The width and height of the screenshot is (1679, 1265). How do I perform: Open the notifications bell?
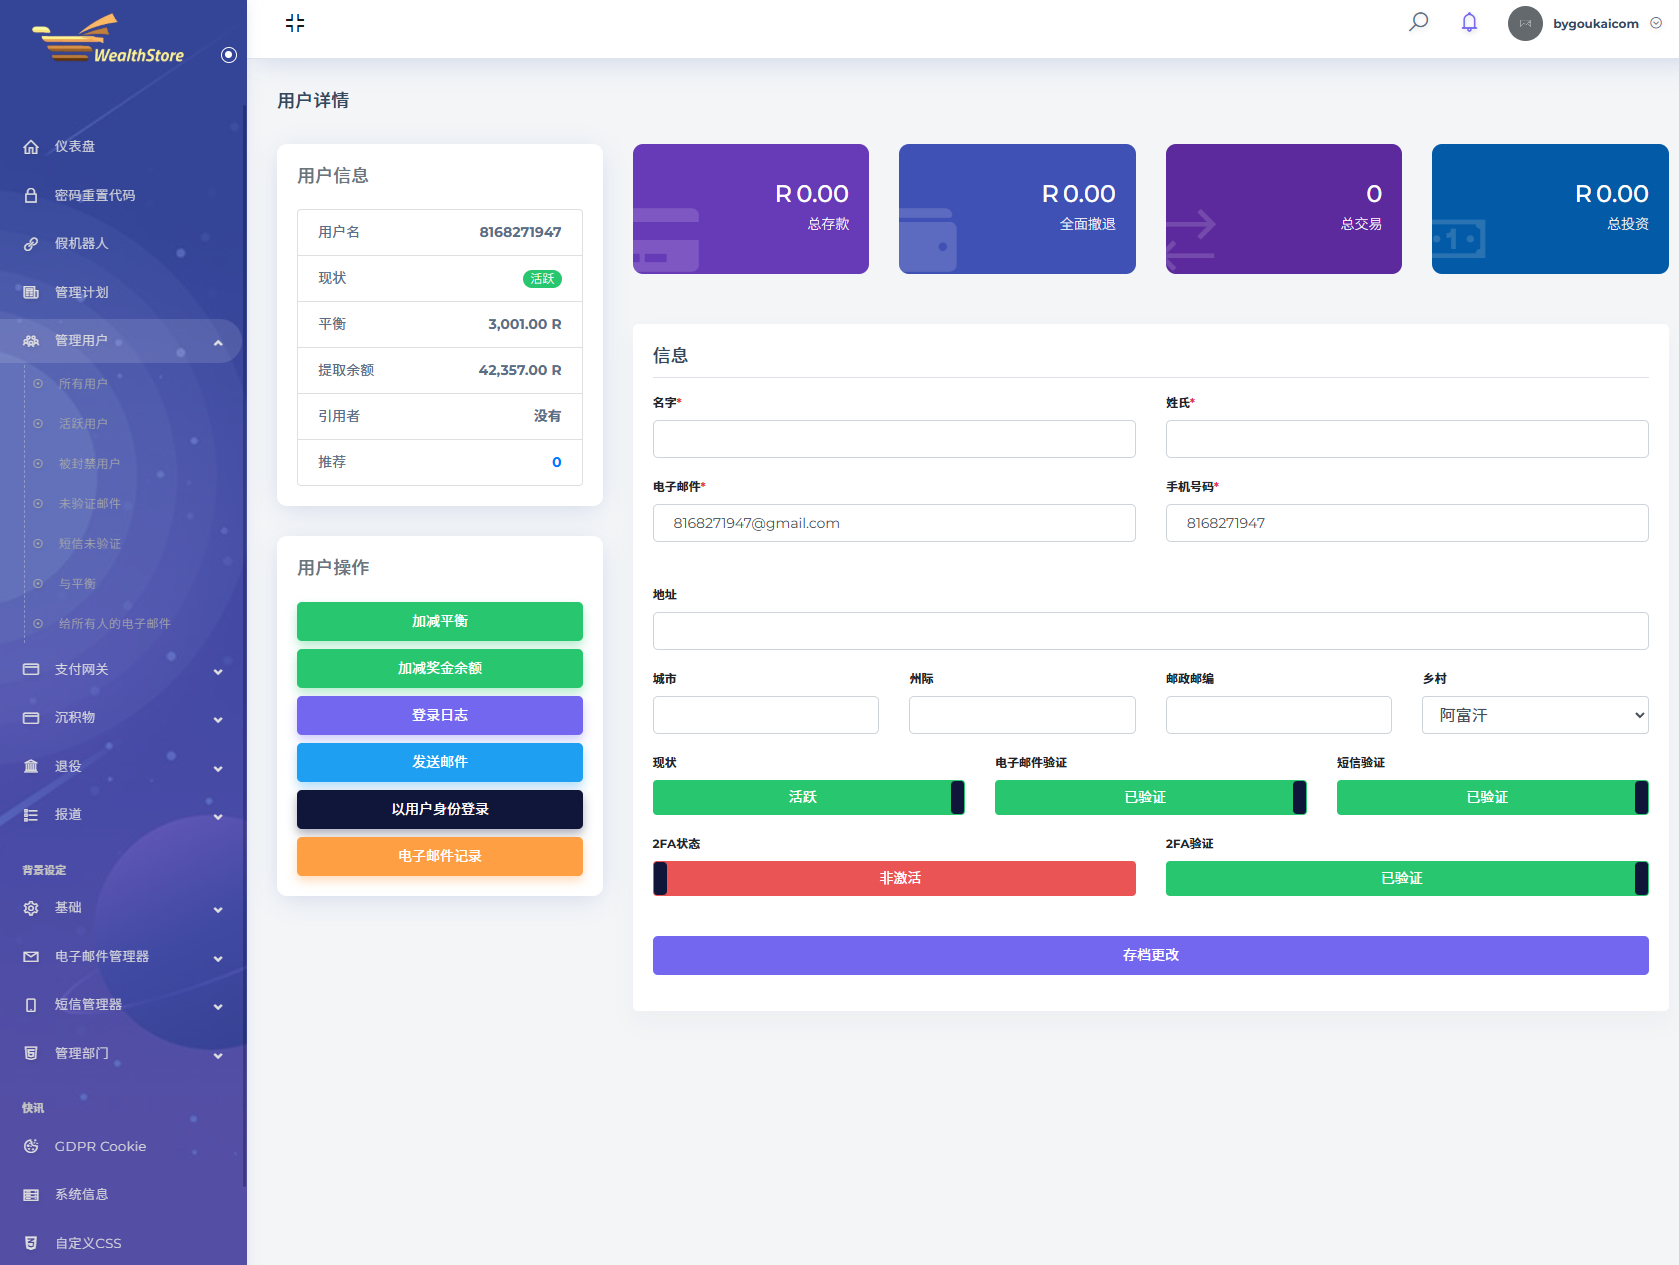(1469, 22)
